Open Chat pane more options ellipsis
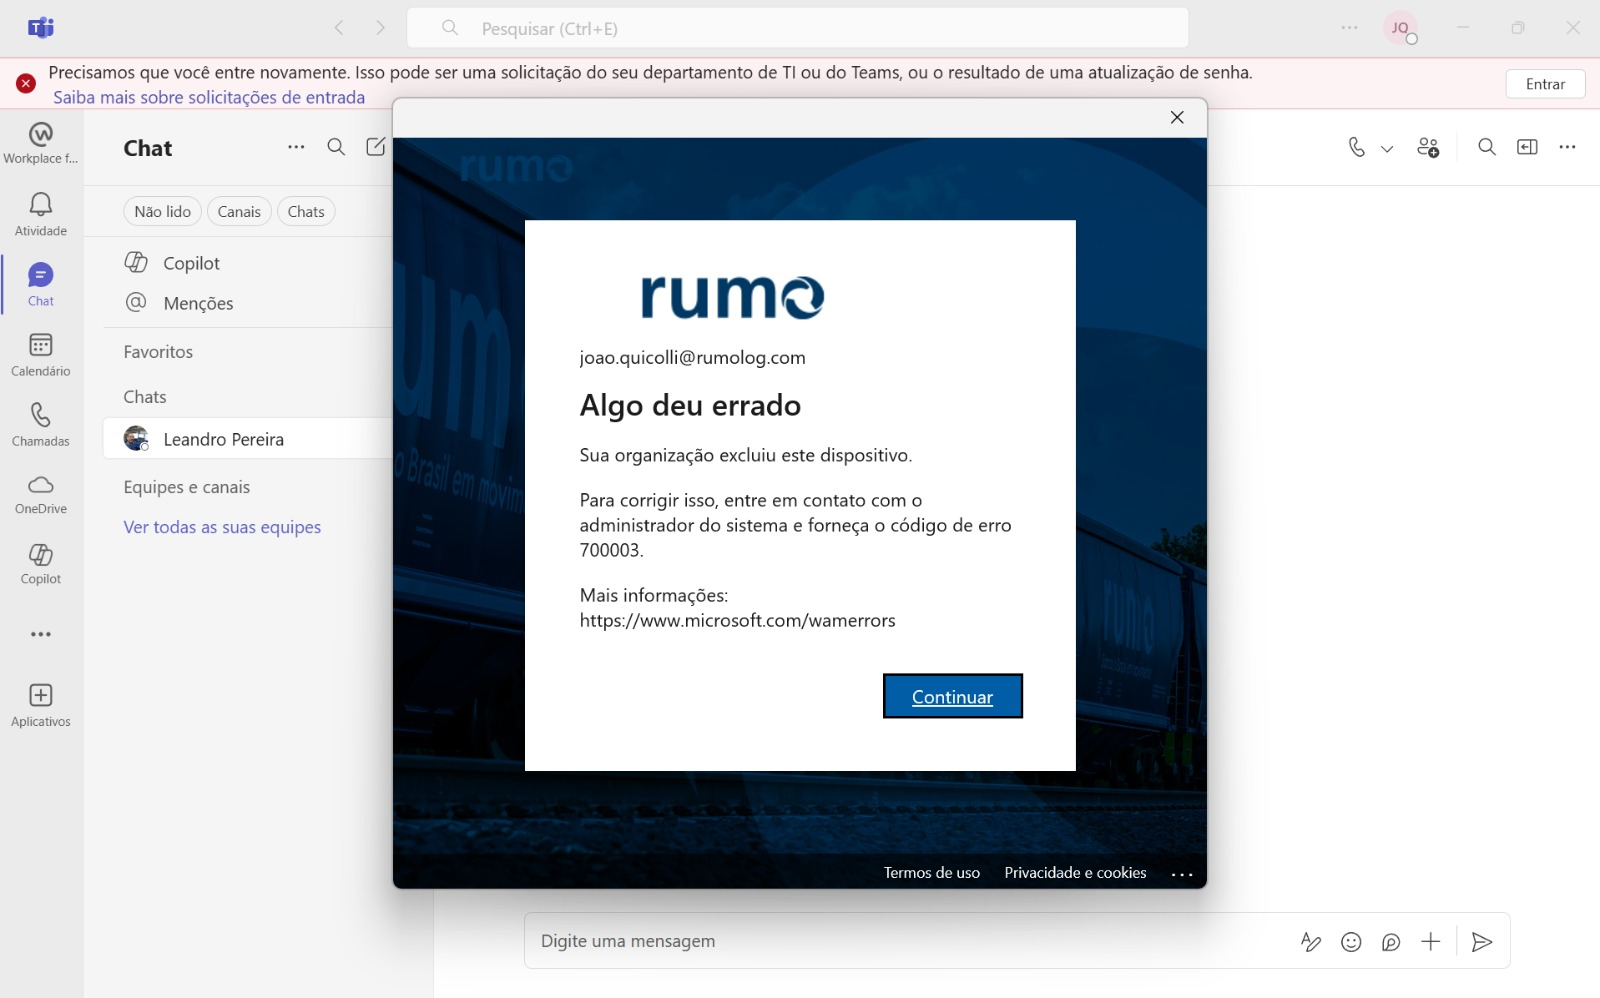Screen dimensions: 1600x998 296,147
